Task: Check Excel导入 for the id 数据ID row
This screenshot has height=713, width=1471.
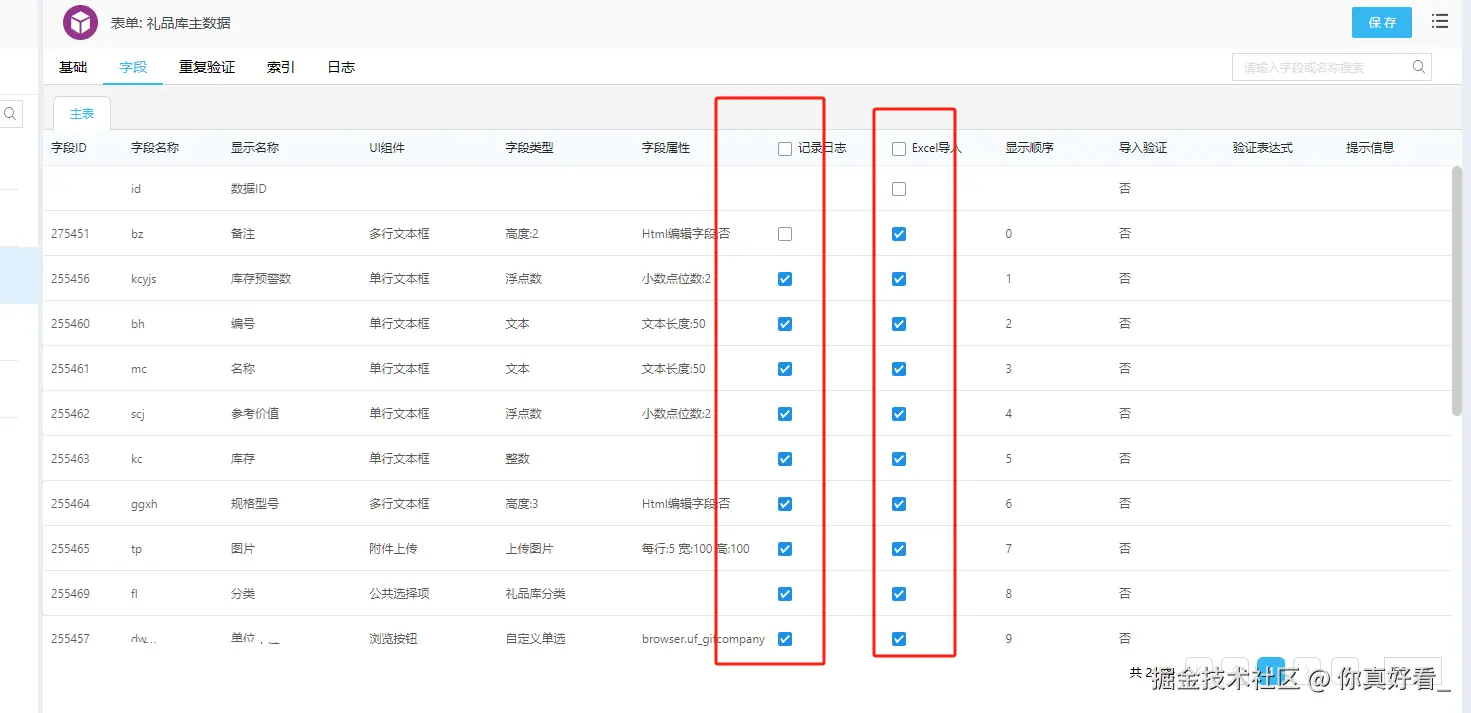Action: [x=899, y=189]
